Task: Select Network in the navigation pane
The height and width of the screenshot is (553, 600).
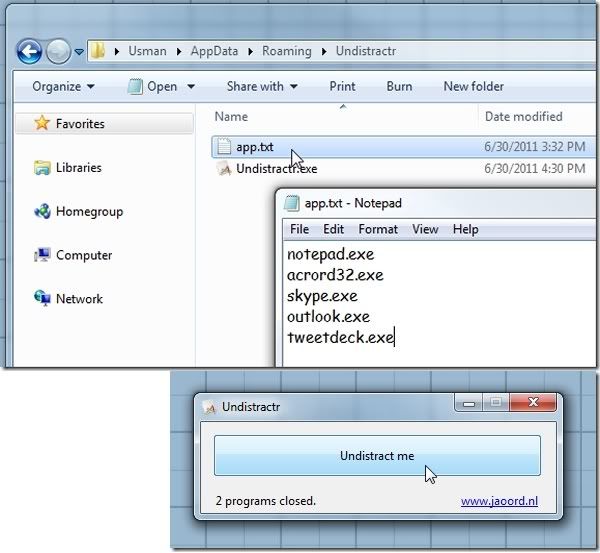Action: [79, 299]
